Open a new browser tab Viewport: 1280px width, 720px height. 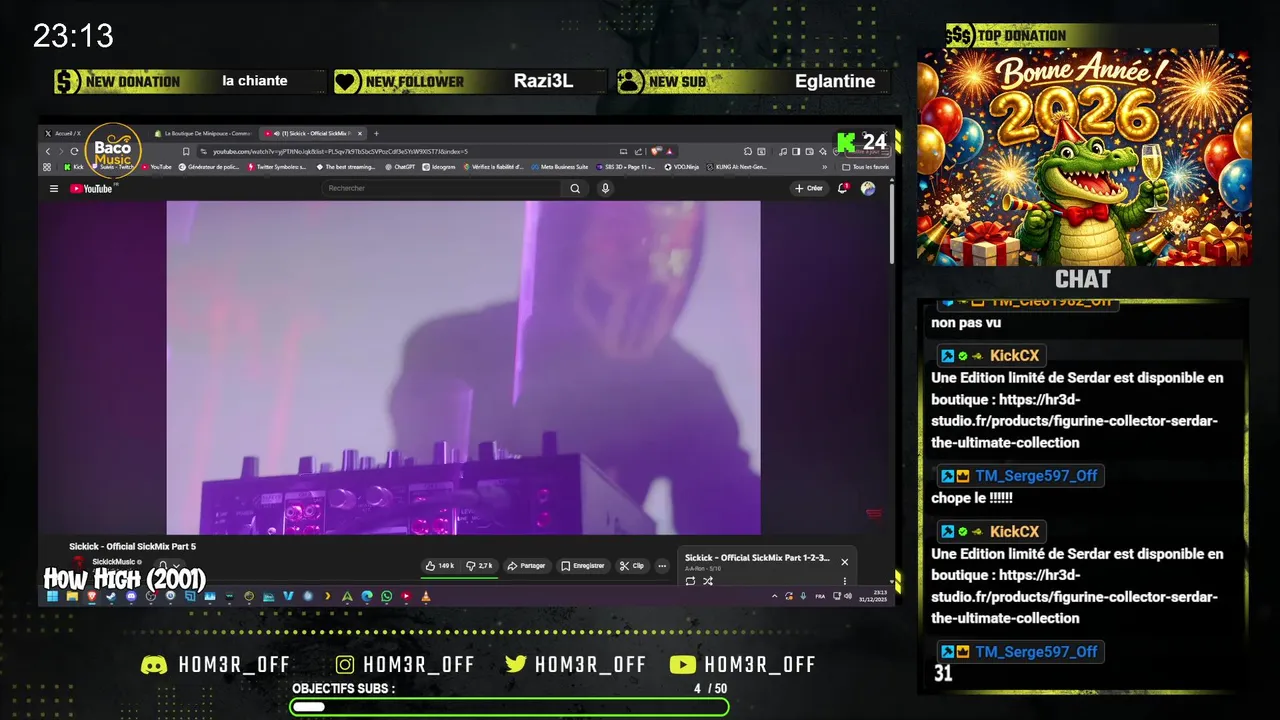pyautogui.click(x=376, y=133)
